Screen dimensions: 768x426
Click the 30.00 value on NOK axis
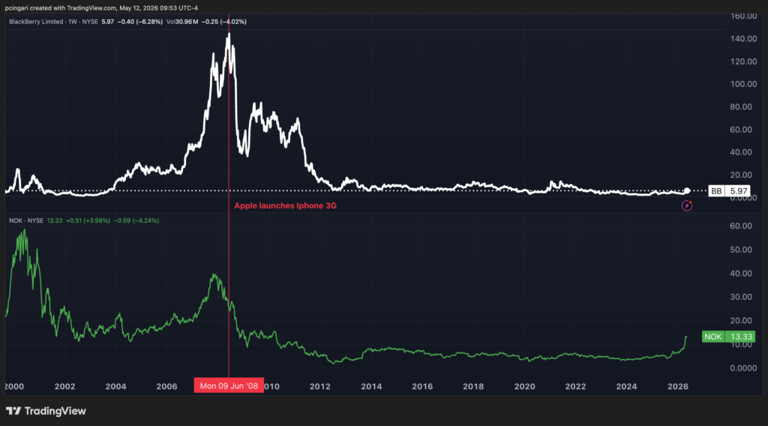click(741, 297)
